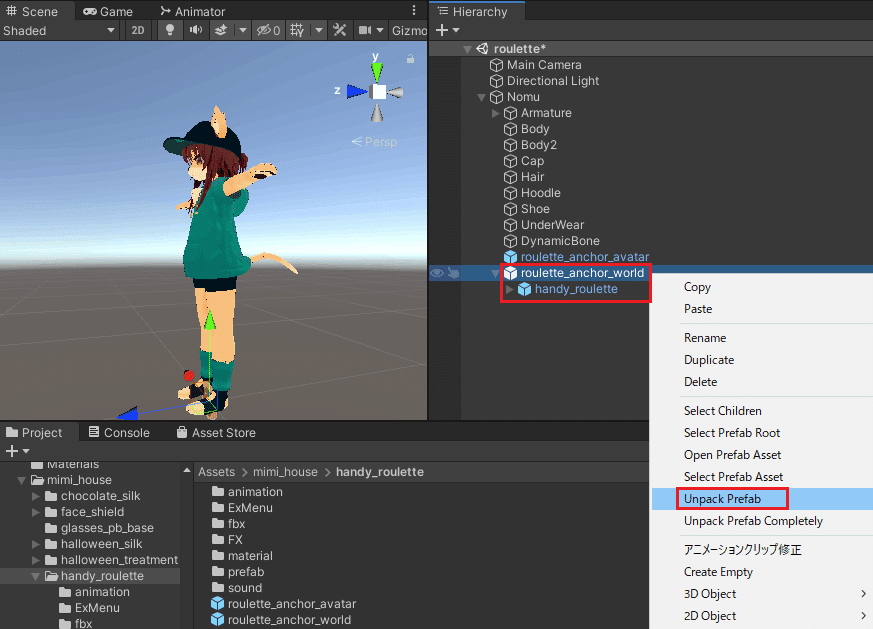Viewport: 873px width, 629px height.
Task: Select the Hoodle object in the Hierarchy
Action: point(540,193)
